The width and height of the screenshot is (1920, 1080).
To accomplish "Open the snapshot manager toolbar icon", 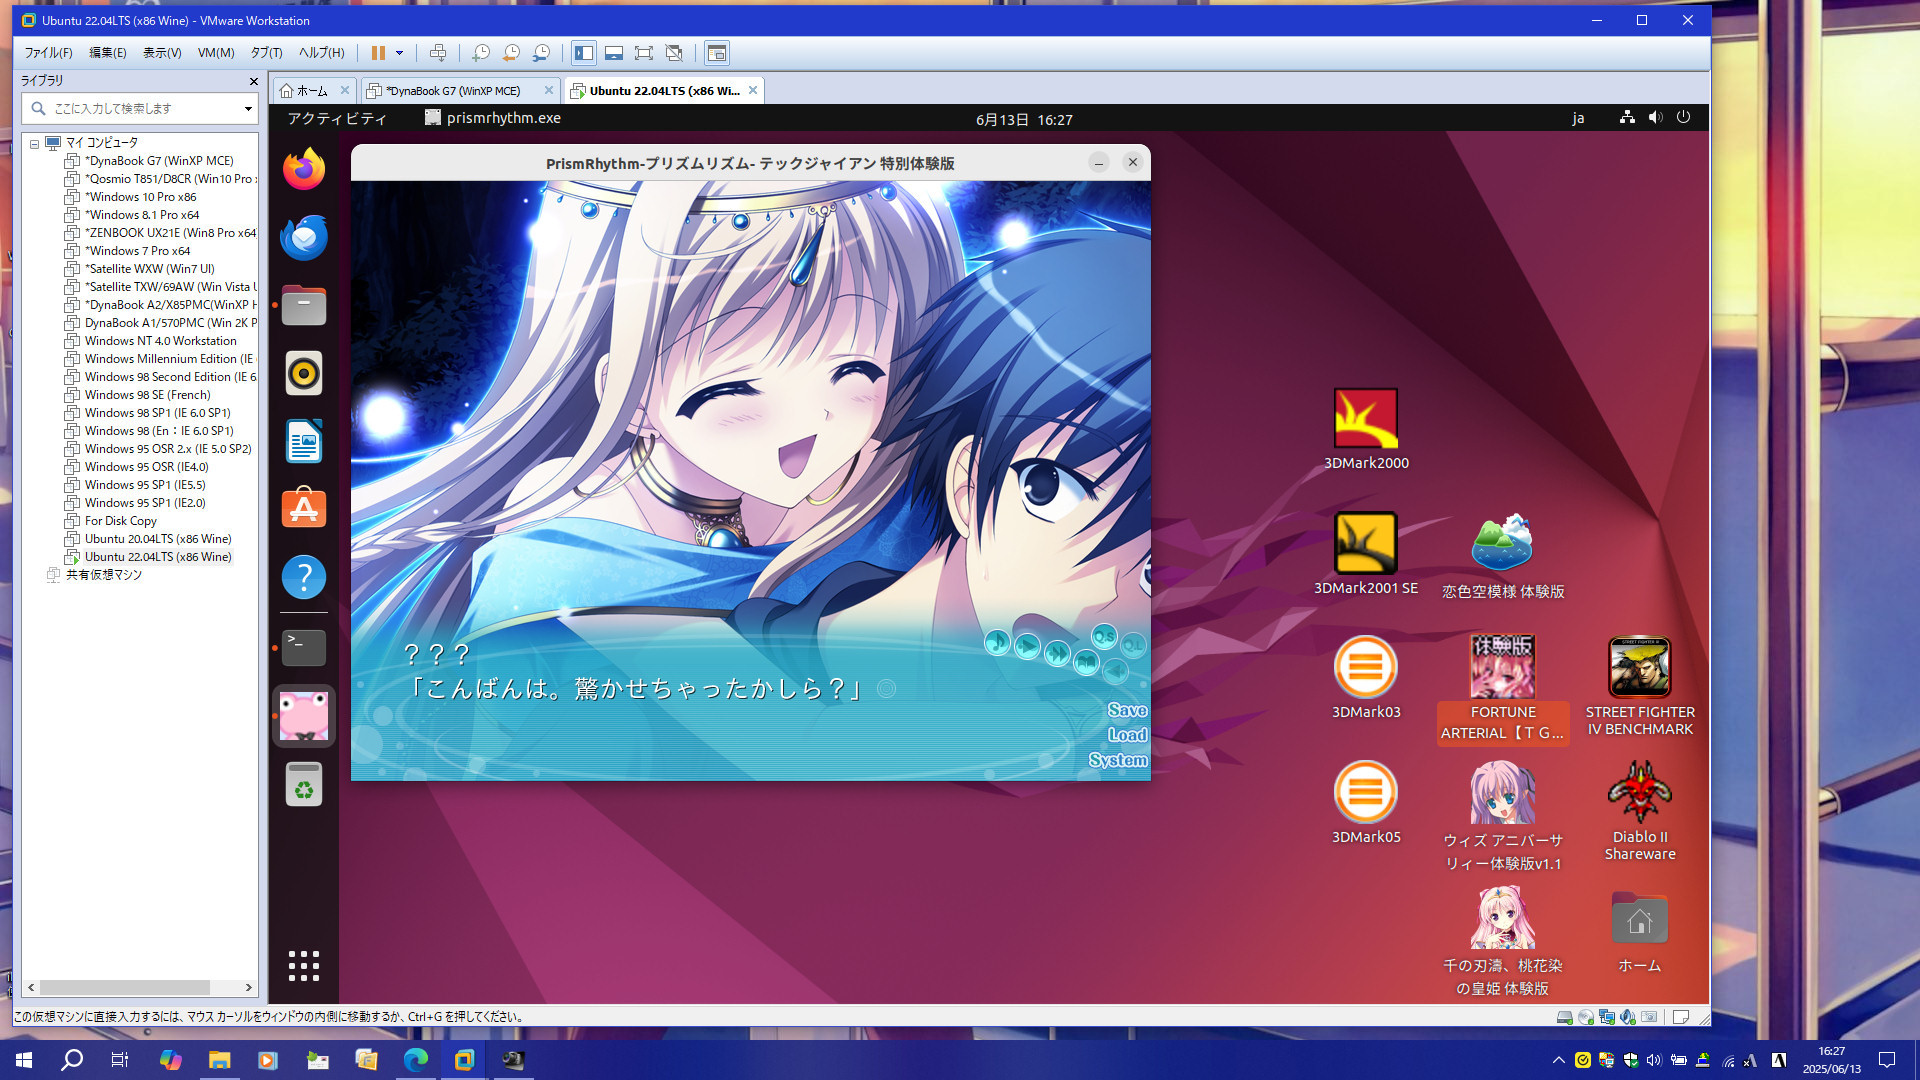I will pos(541,53).
